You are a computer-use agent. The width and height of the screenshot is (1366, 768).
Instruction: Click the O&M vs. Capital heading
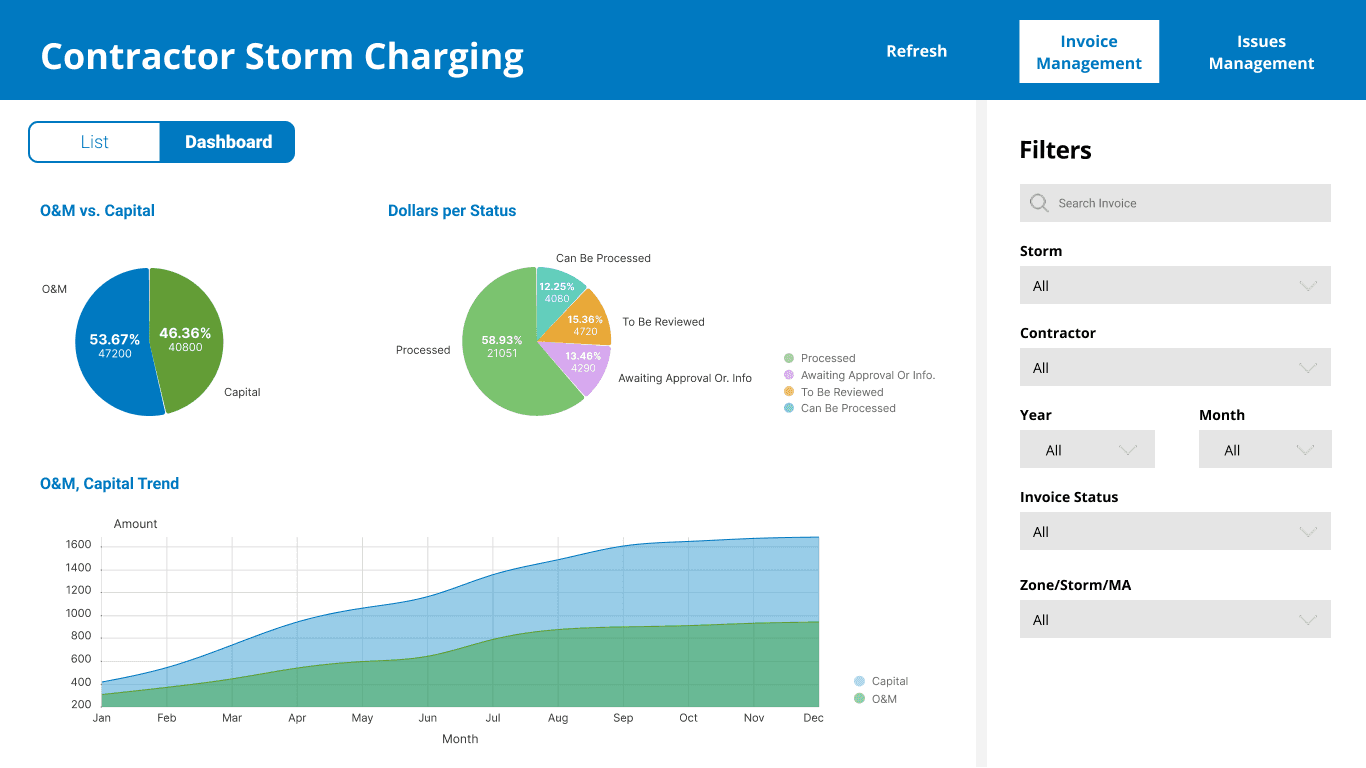pyautogui.click(x=97, y=211)
